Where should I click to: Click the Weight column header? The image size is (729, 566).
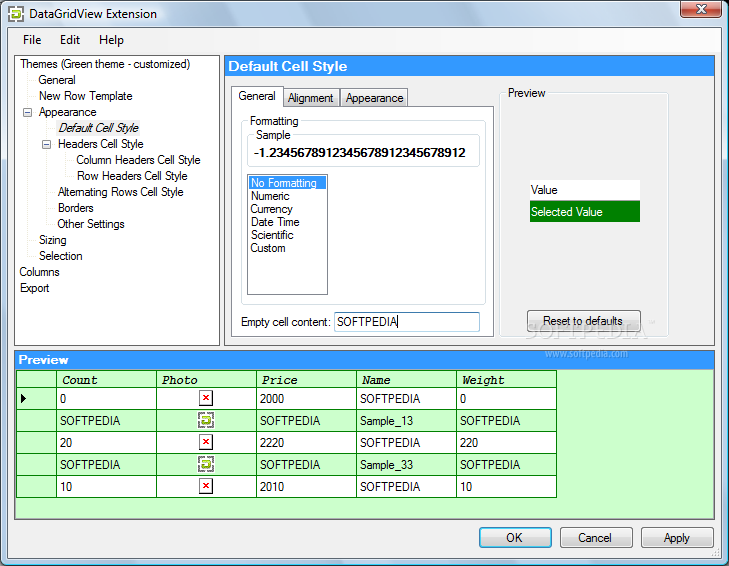coord(506,380)
